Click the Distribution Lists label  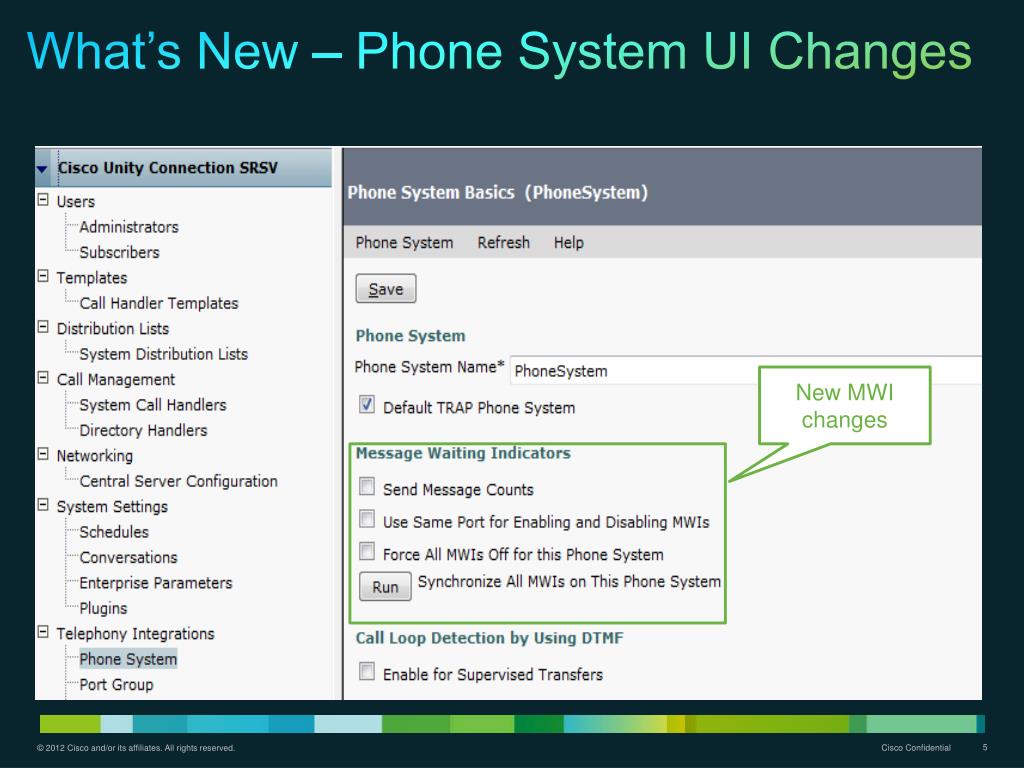click(112, 329)
